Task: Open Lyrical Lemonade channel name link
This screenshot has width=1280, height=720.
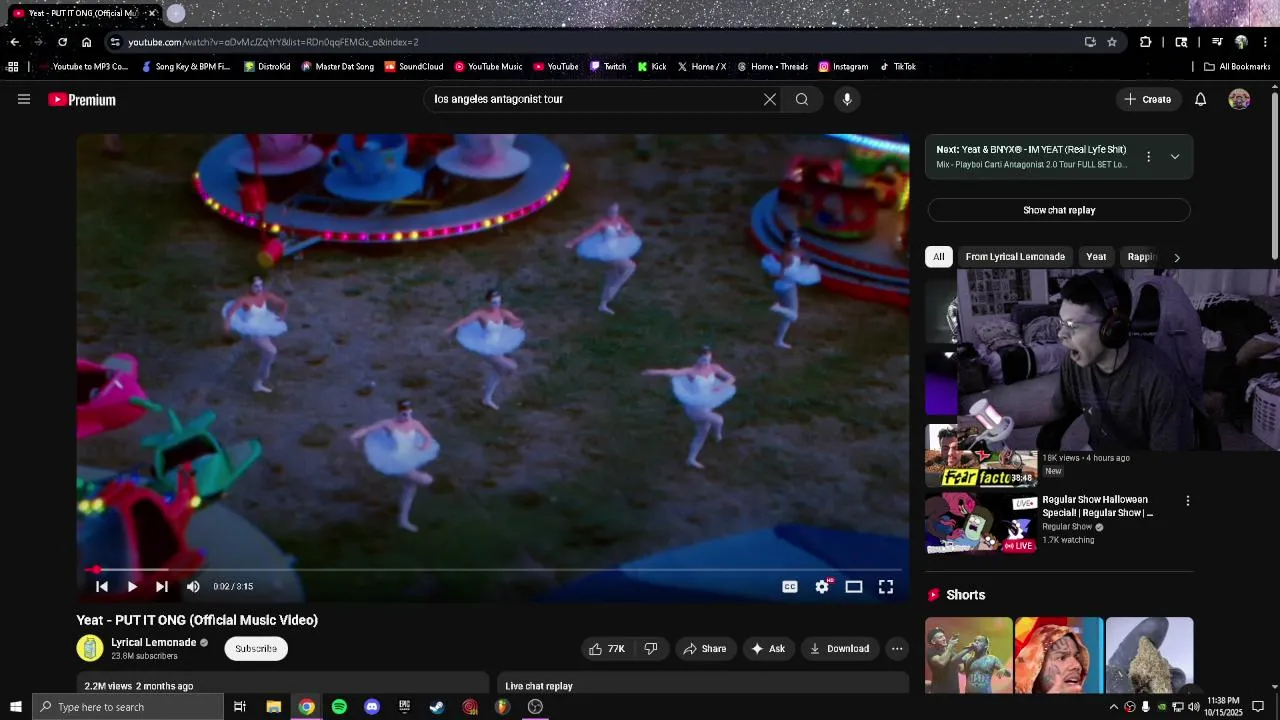Action: (x=154, y=642)
